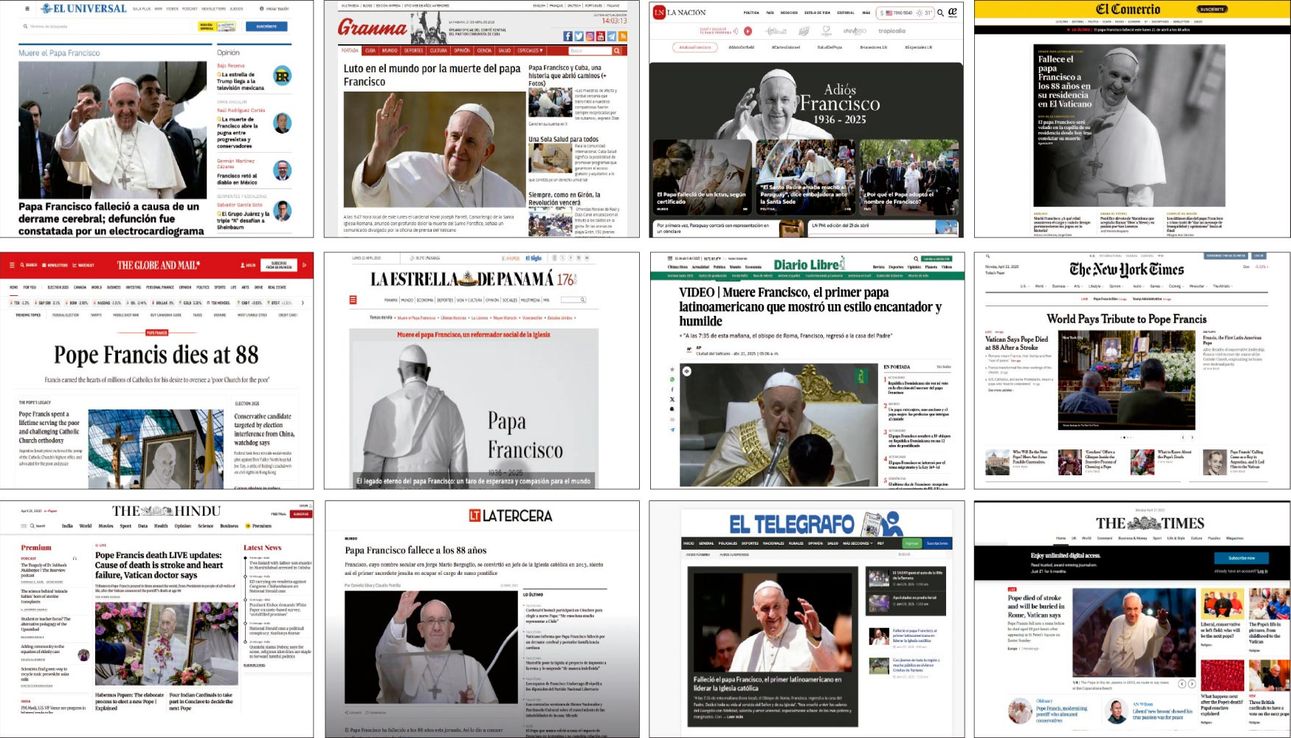
Task: Open Granma Facebook icon
Action: (569, 36)
